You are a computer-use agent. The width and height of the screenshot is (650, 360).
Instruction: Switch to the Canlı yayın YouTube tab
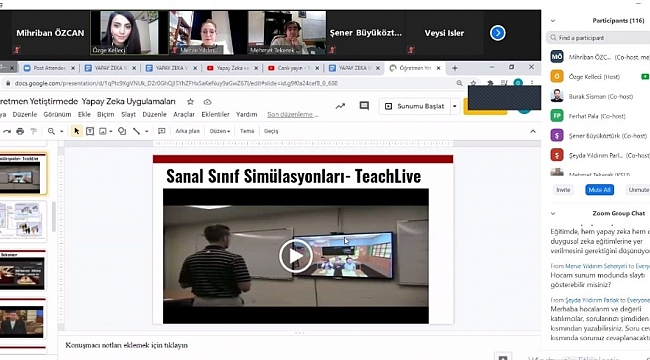[292, 68]
